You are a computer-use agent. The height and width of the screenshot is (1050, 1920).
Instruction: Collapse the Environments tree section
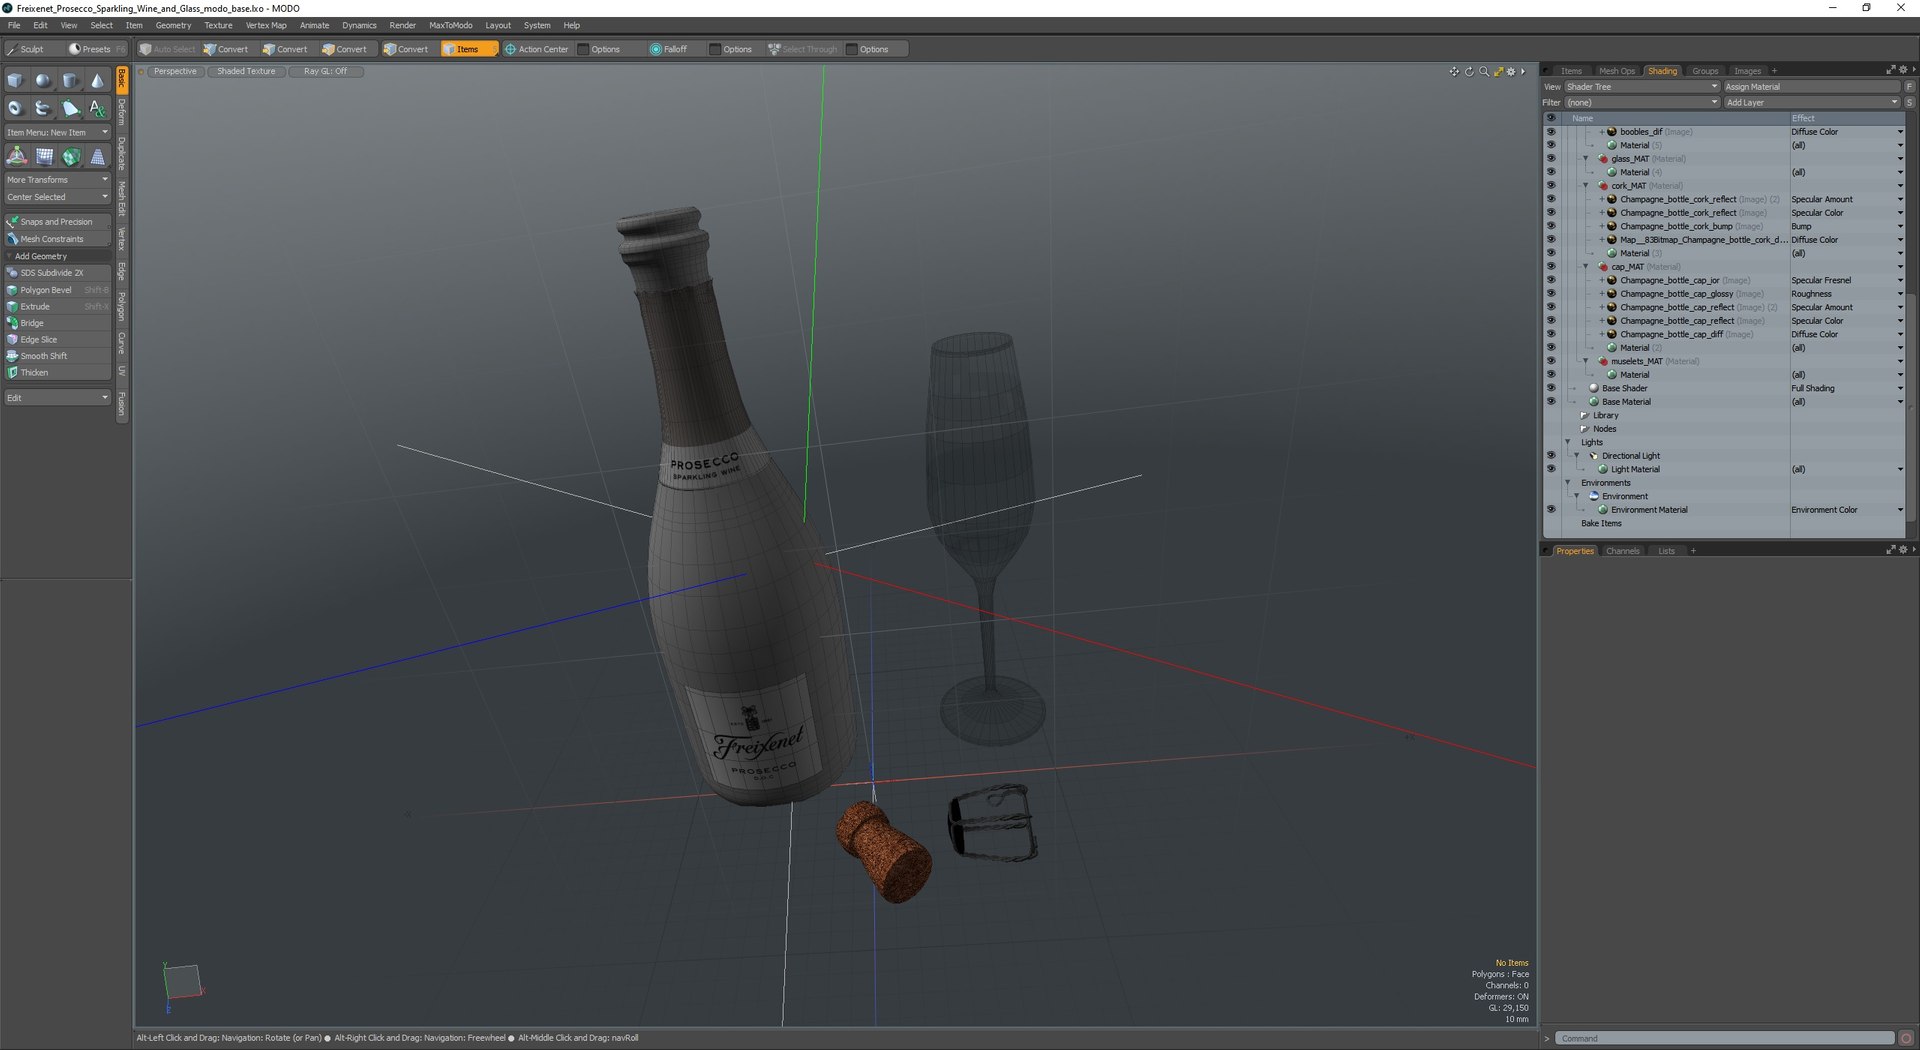tap(1567, 483)
